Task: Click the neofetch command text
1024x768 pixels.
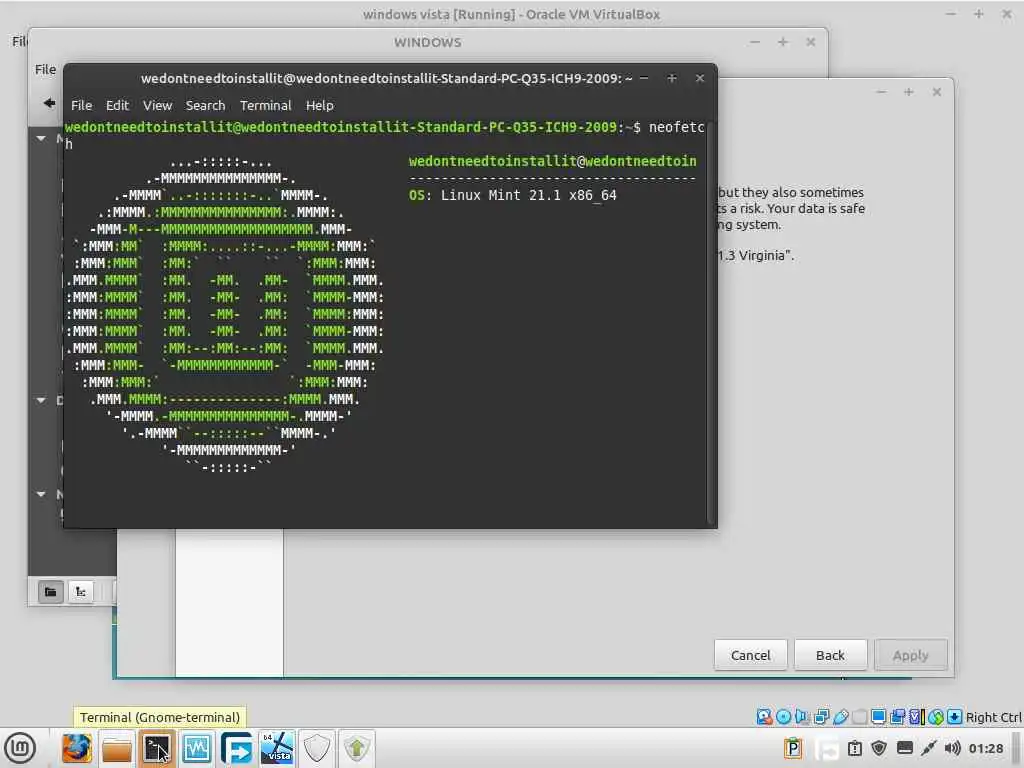Action: tap(677, 127)
